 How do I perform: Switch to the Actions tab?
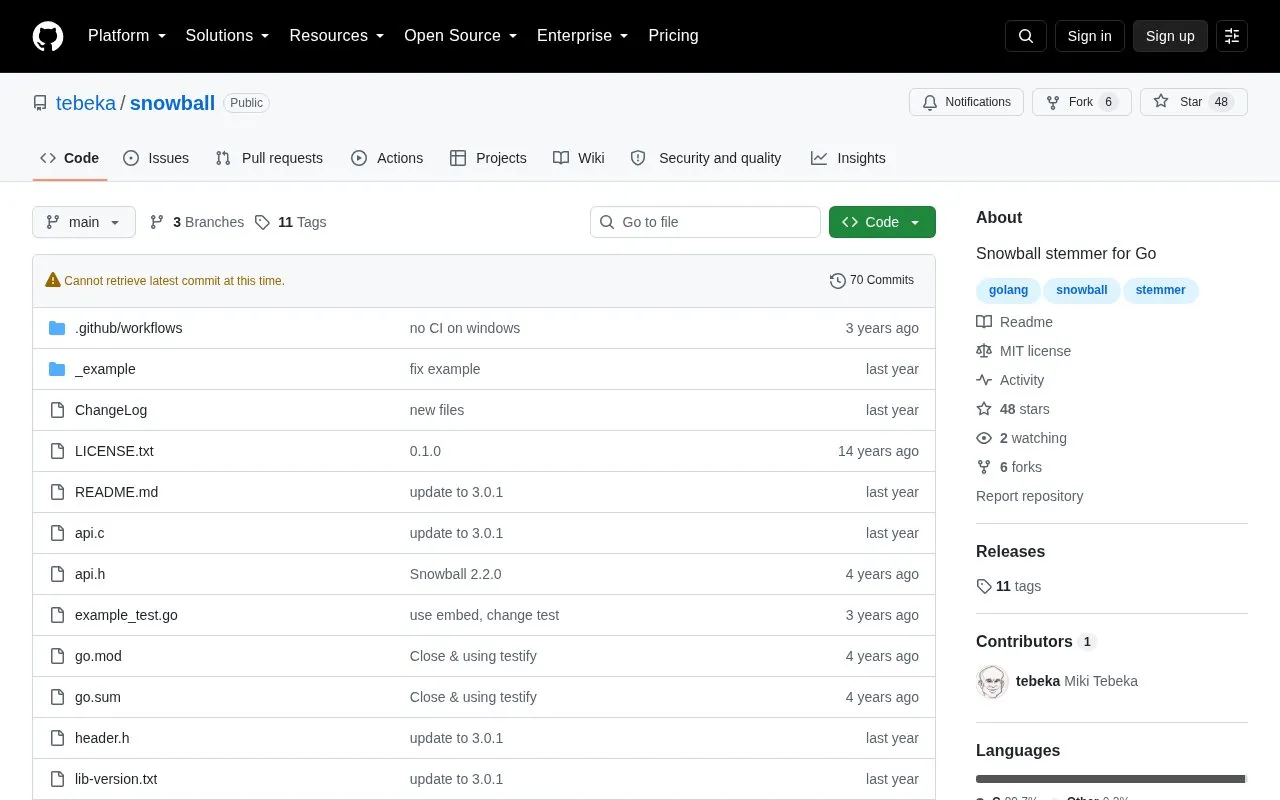pyautogui.click(x=387, y=158)
